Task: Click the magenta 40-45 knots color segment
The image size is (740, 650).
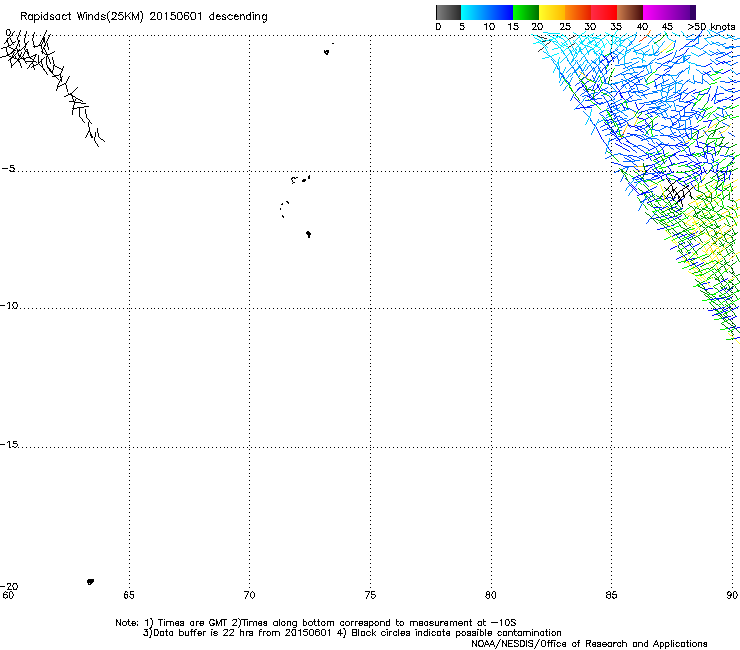Action: 656,12
